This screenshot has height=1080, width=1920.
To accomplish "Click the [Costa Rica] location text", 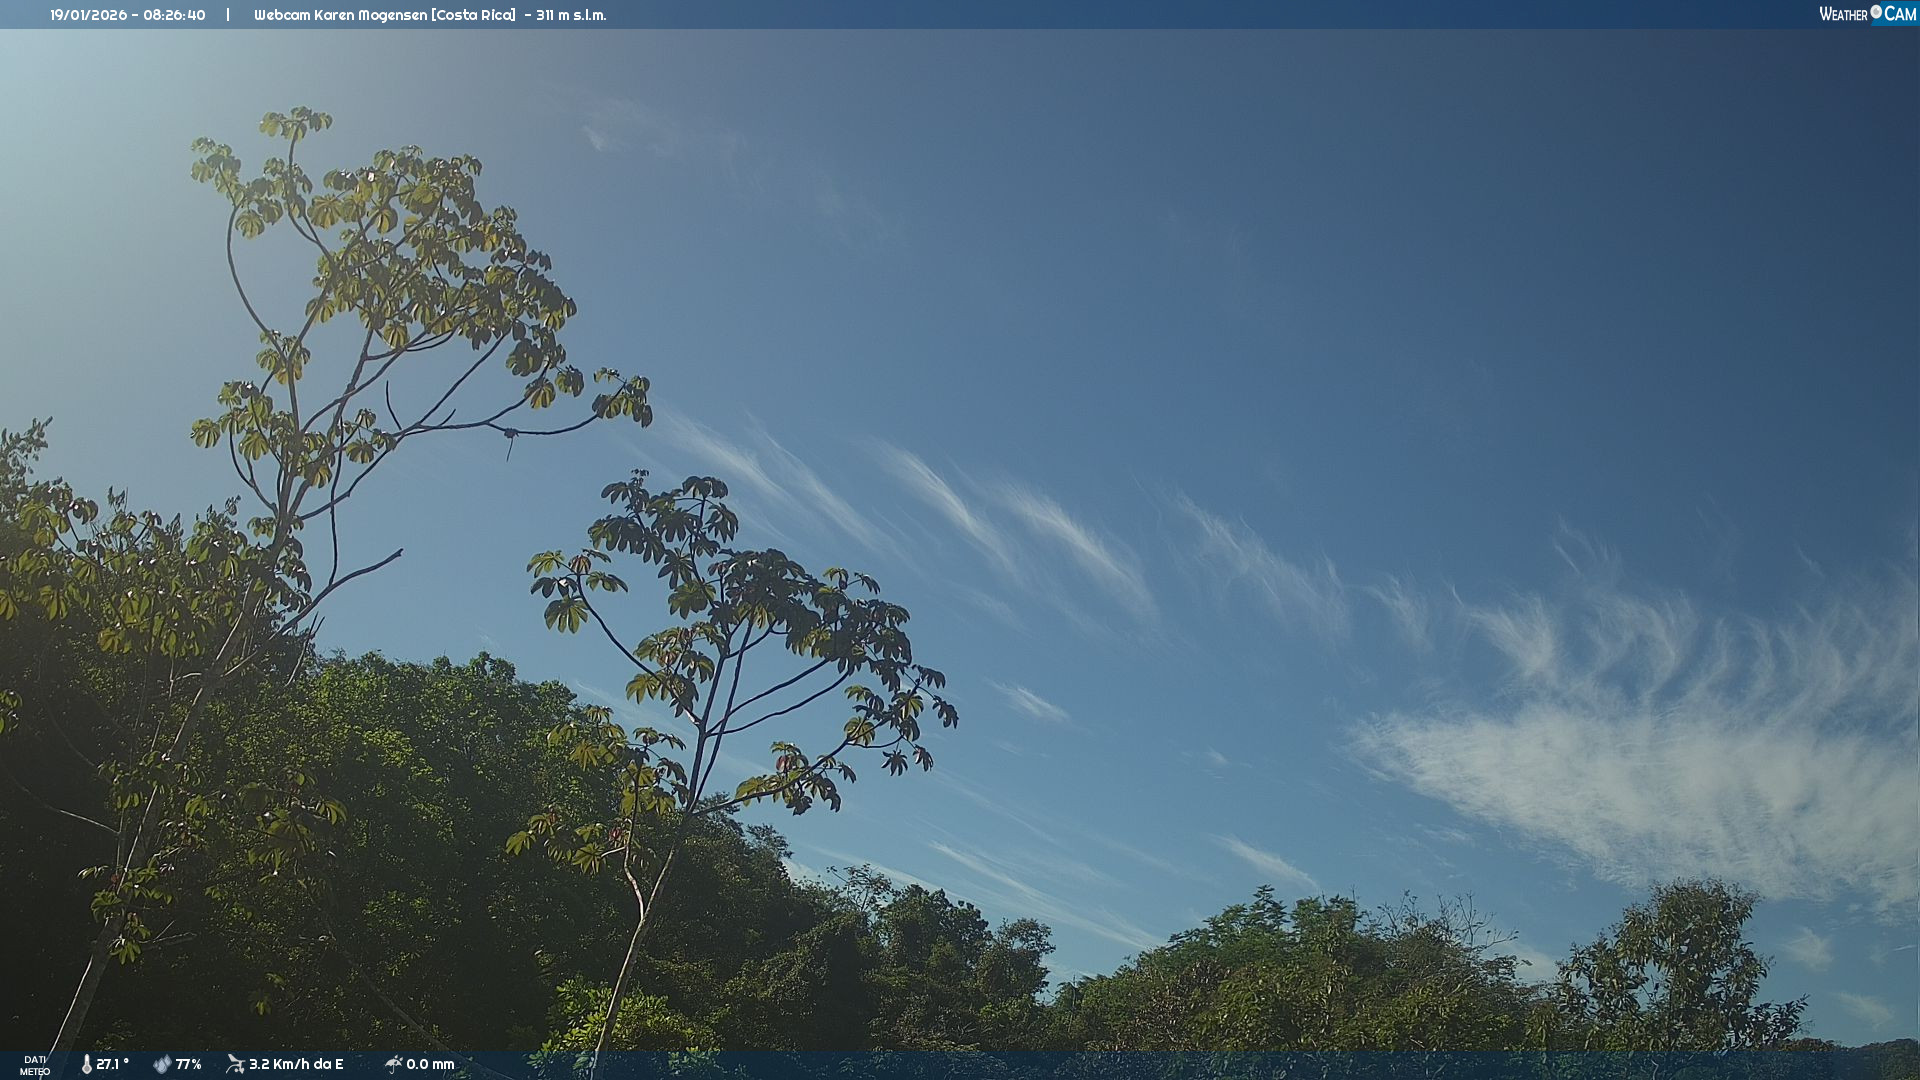I will (x=473, y=15).
